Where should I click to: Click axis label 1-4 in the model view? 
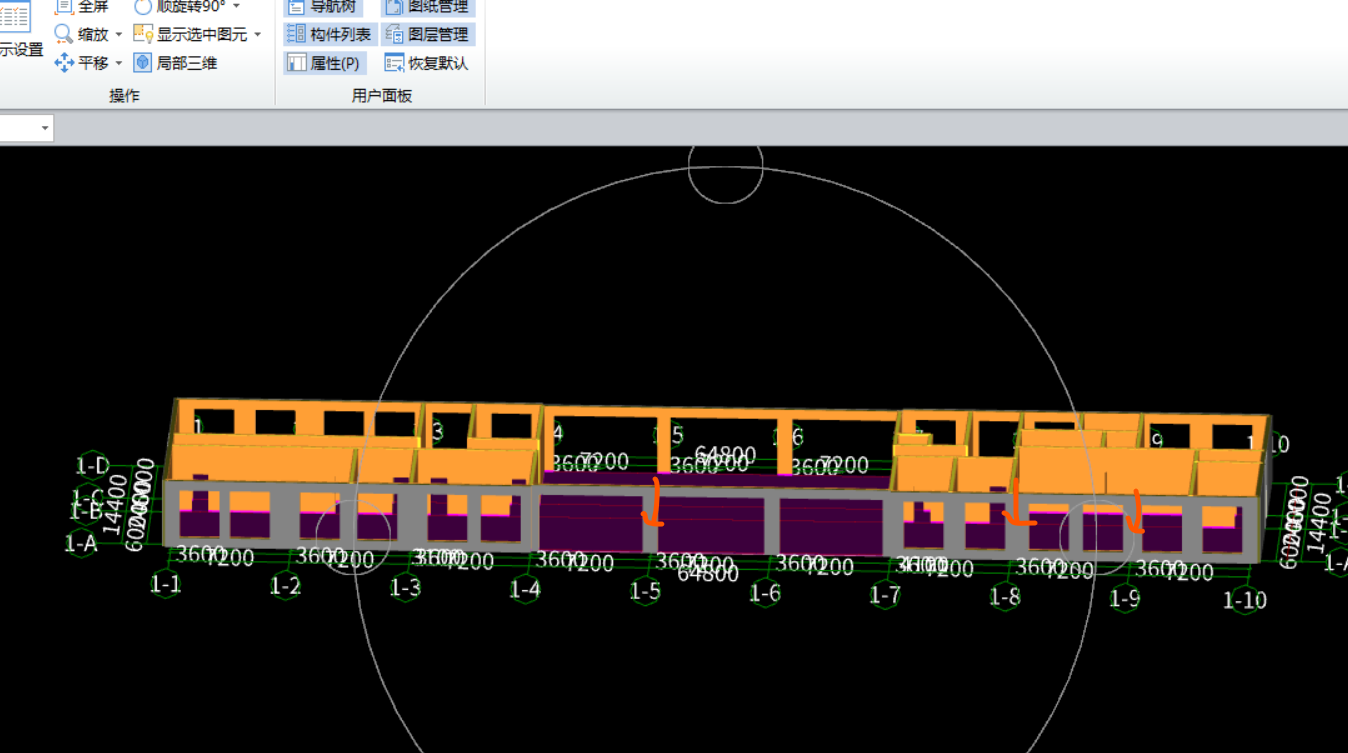coord(525,590)
